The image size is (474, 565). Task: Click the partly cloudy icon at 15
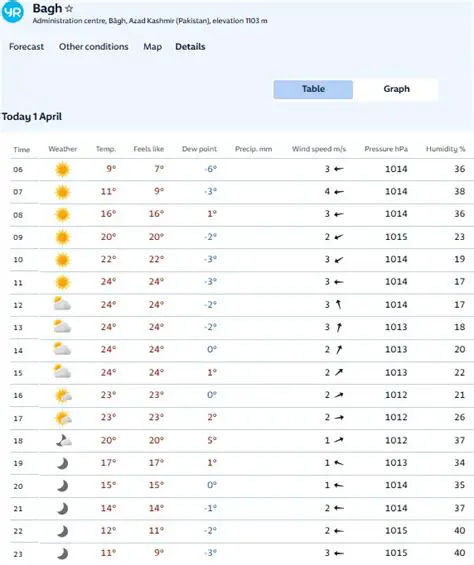[62, 372]
